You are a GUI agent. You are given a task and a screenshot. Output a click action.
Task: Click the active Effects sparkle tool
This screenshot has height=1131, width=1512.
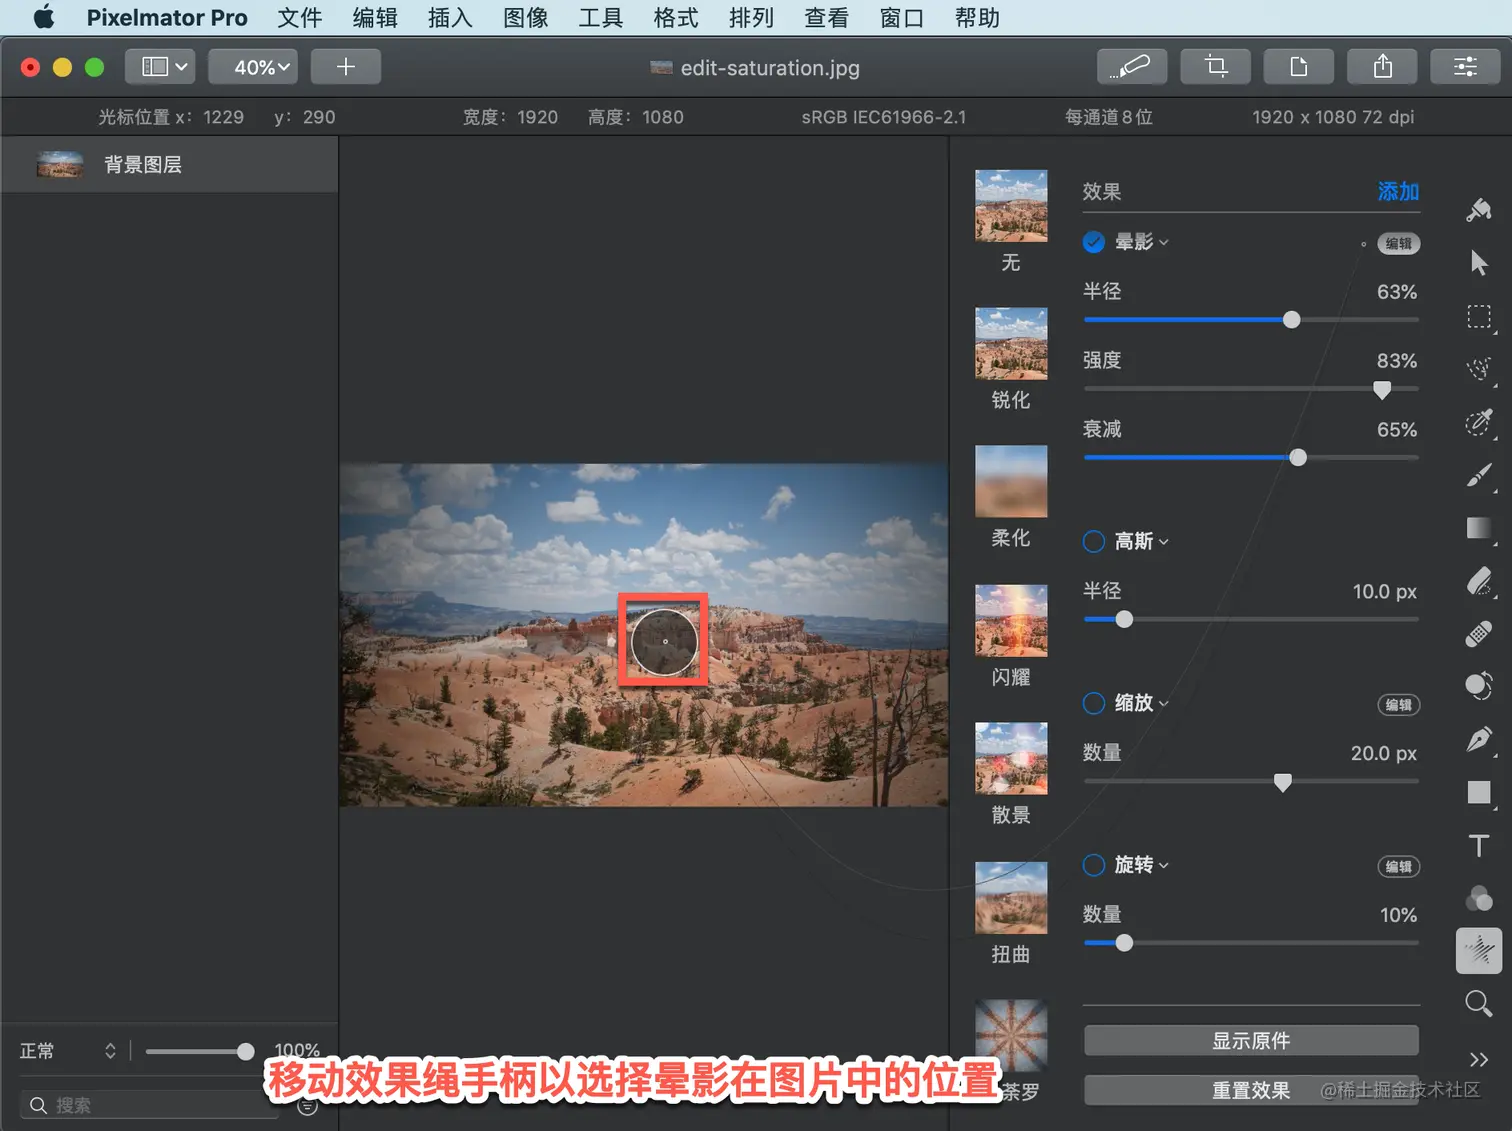click(x=1479, y=951)
